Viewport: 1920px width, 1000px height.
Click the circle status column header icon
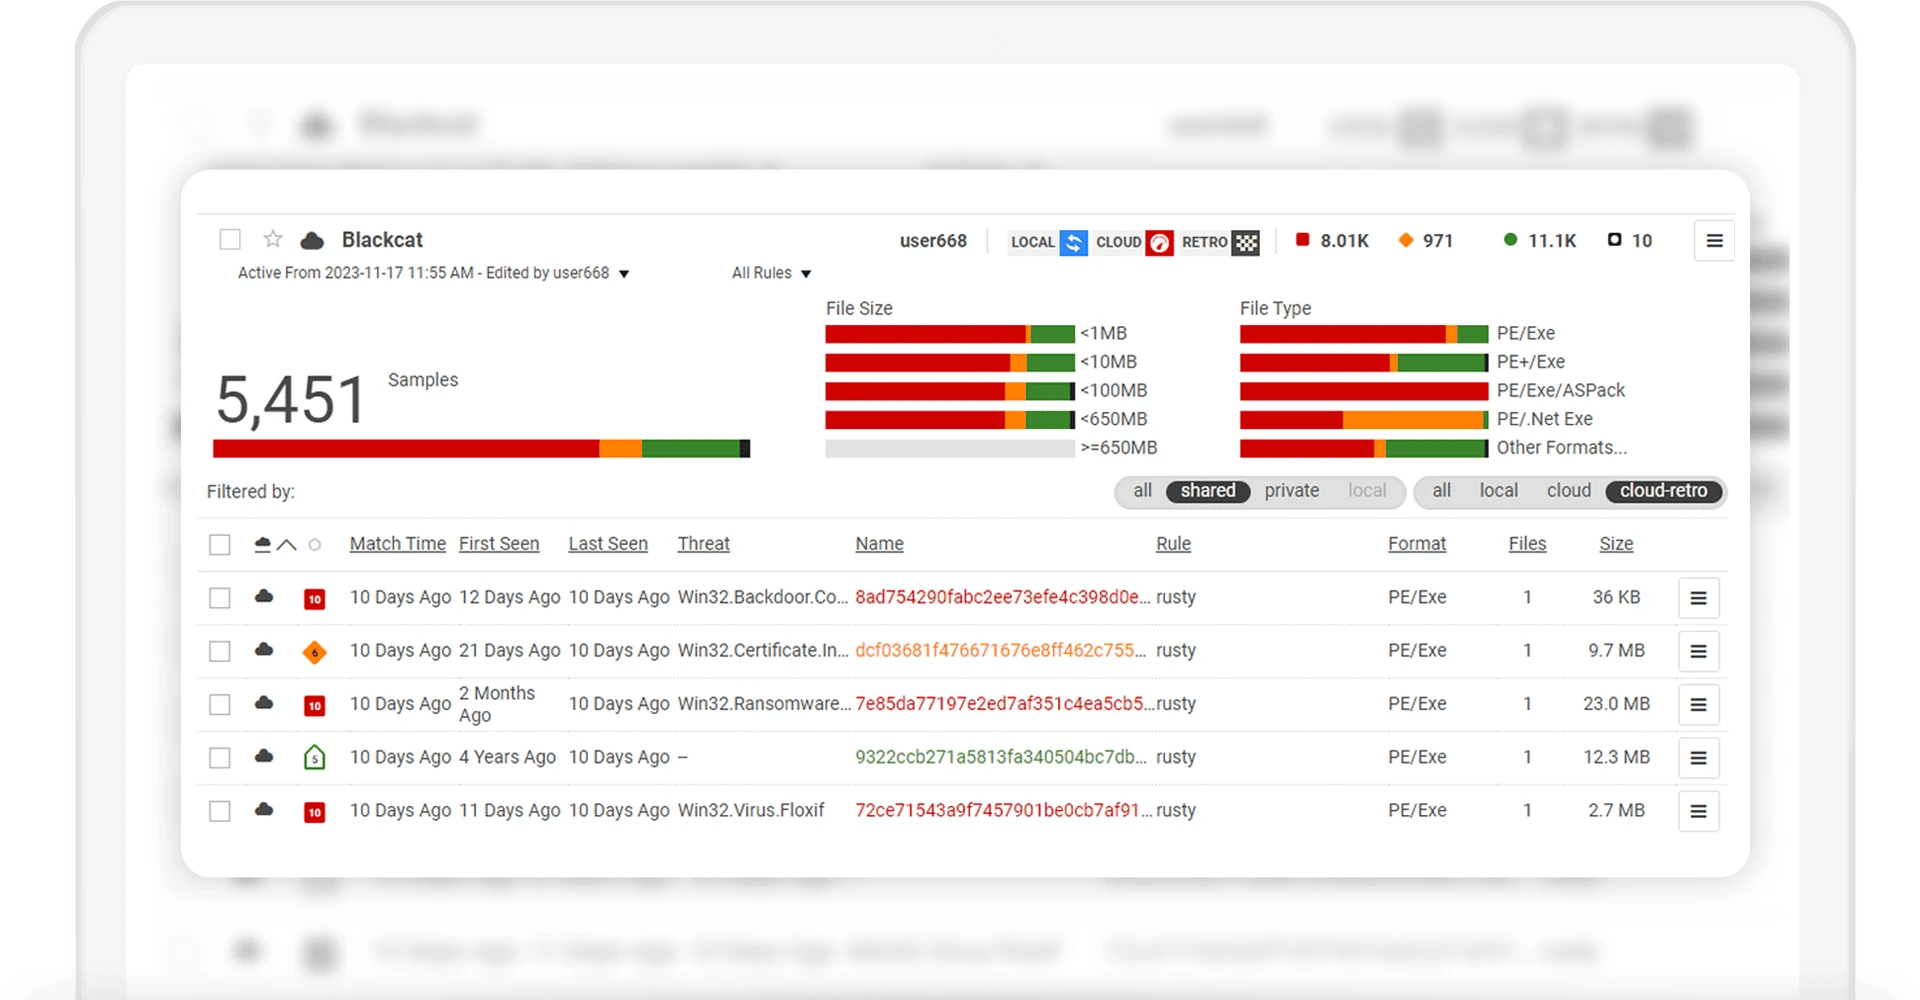(x=315, y=545)
